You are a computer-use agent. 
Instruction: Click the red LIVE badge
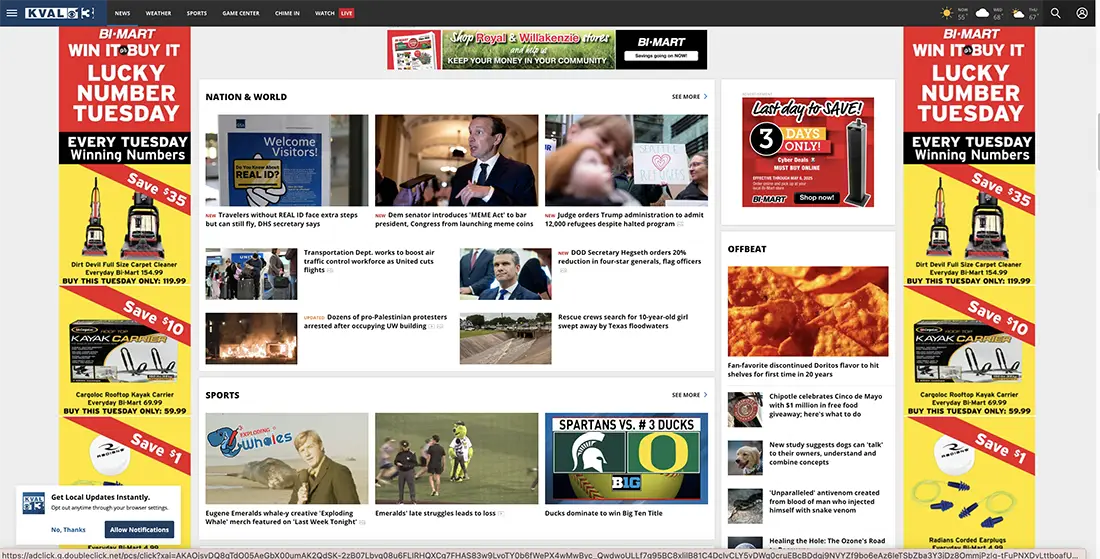347,13
